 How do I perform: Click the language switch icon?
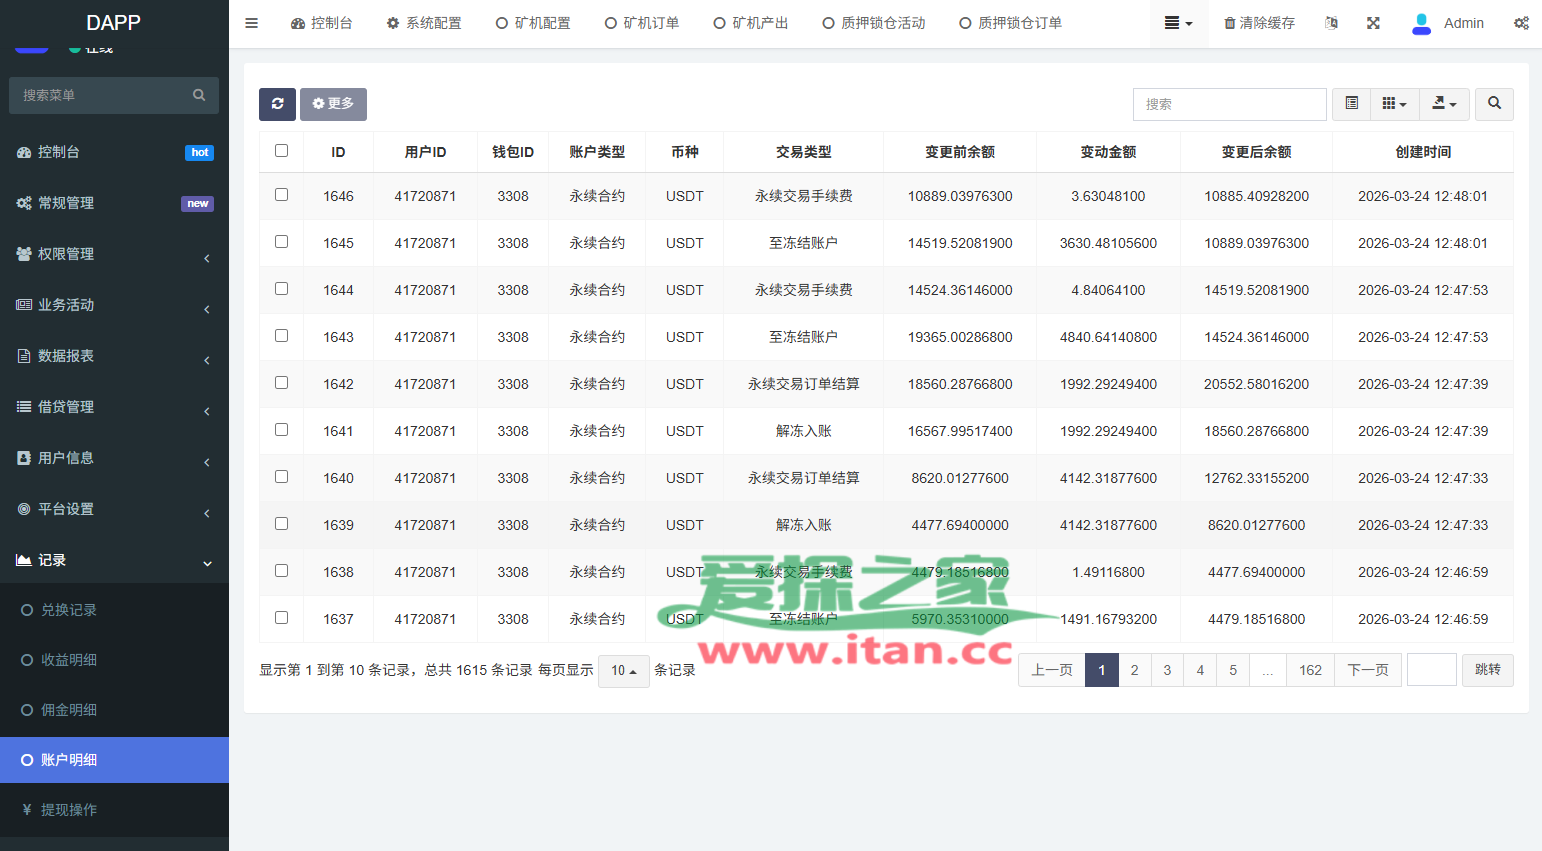click(x=1331, y=23)
